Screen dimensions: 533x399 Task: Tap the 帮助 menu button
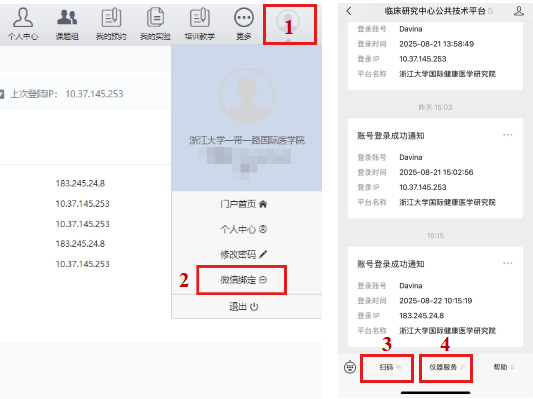click(504, 367)
